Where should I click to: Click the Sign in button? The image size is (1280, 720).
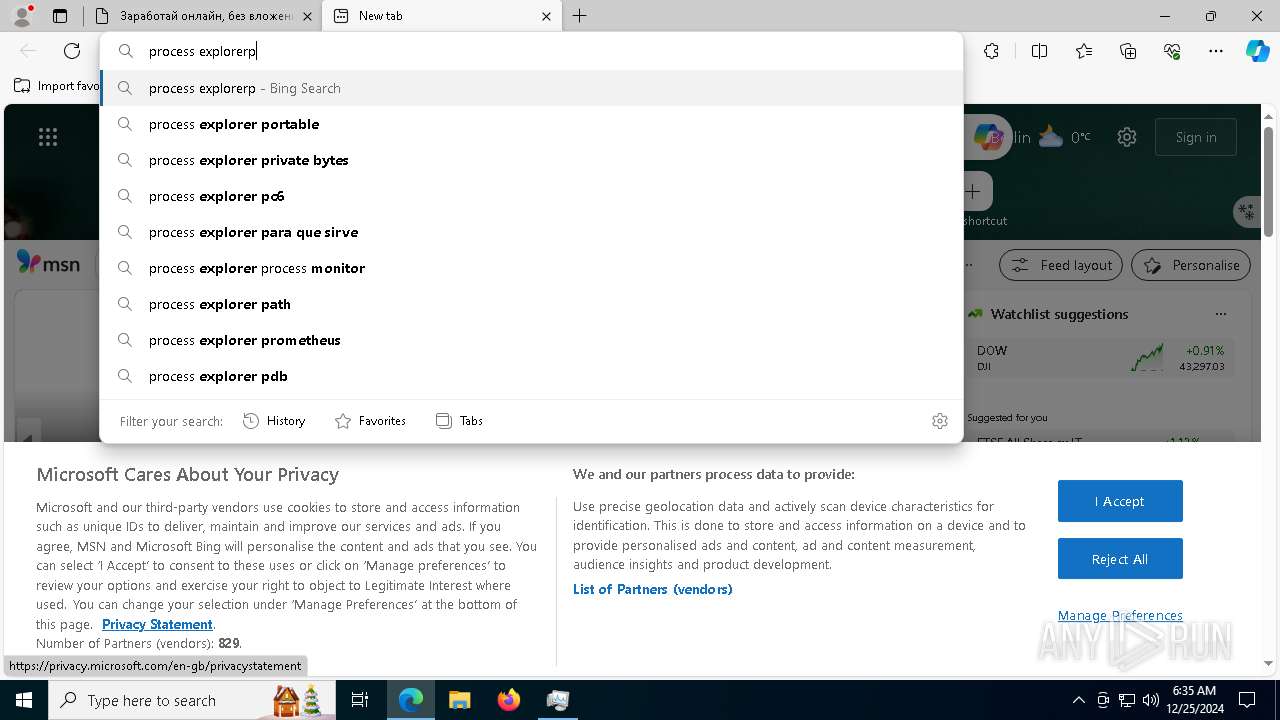tap(1196, 137)
